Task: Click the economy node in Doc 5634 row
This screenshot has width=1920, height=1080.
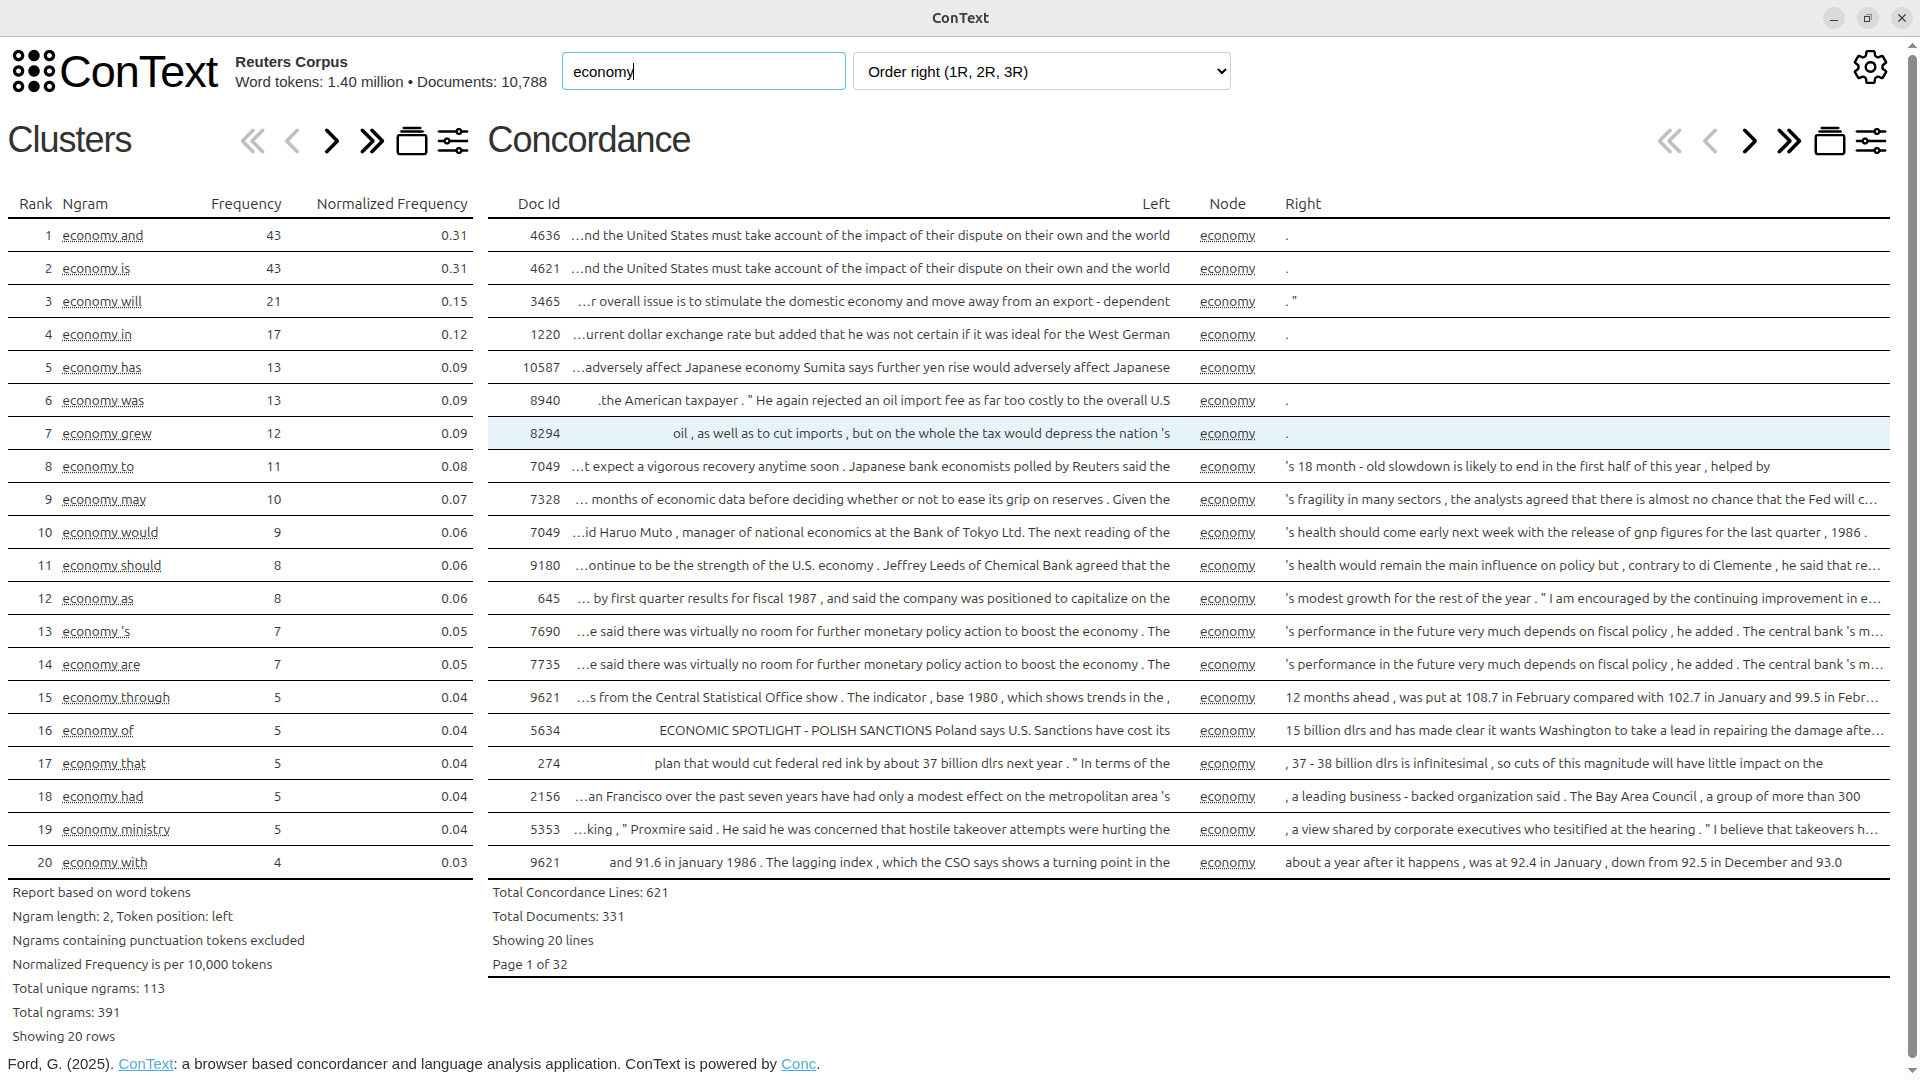Action: (x=1227, y=730)
